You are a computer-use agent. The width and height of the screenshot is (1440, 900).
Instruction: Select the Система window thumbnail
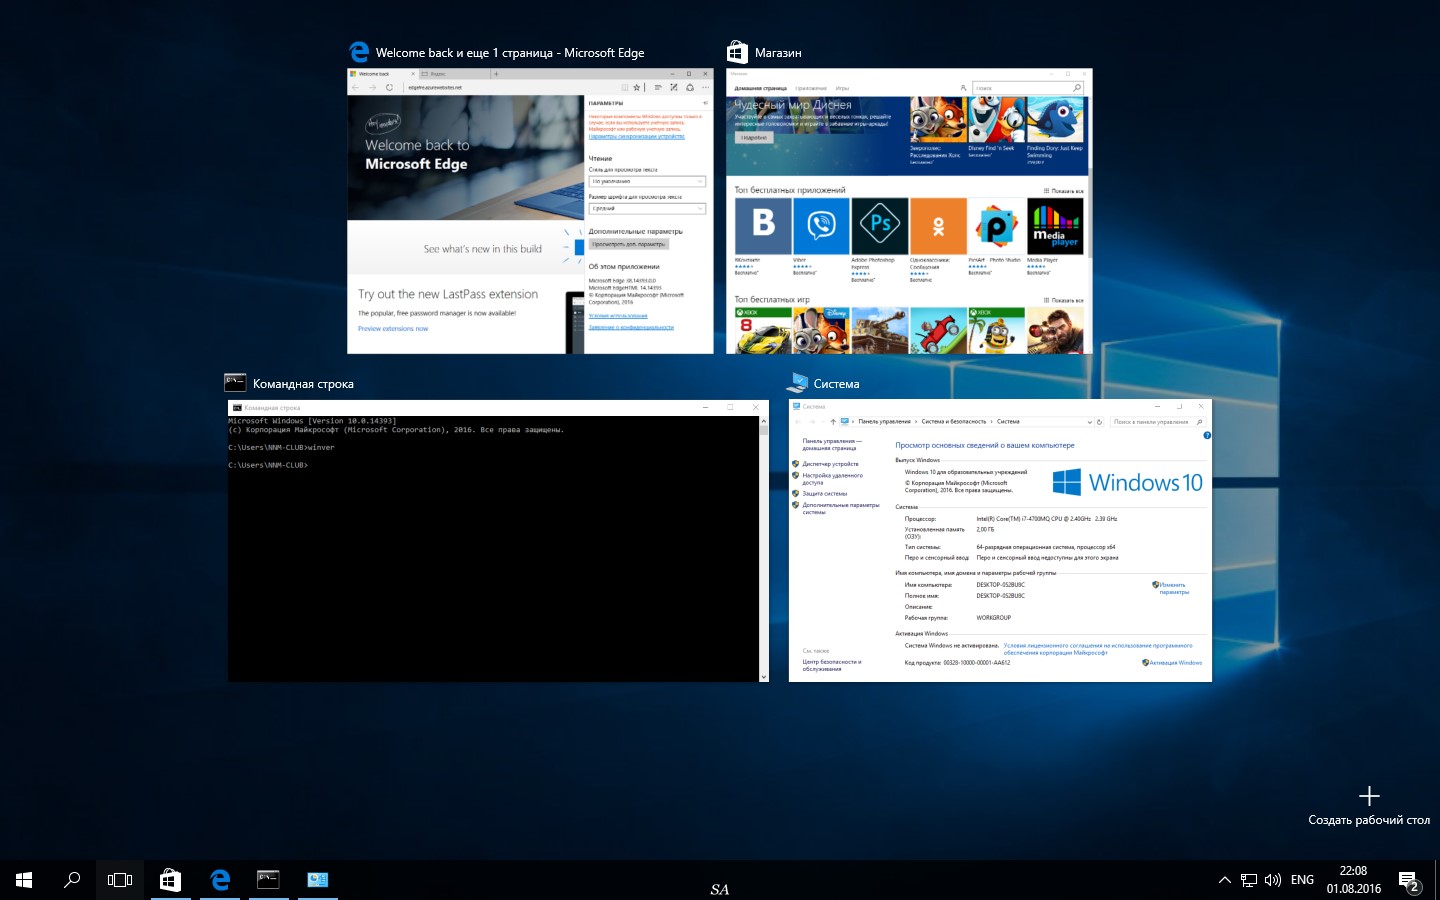(x=1000, y=541)
